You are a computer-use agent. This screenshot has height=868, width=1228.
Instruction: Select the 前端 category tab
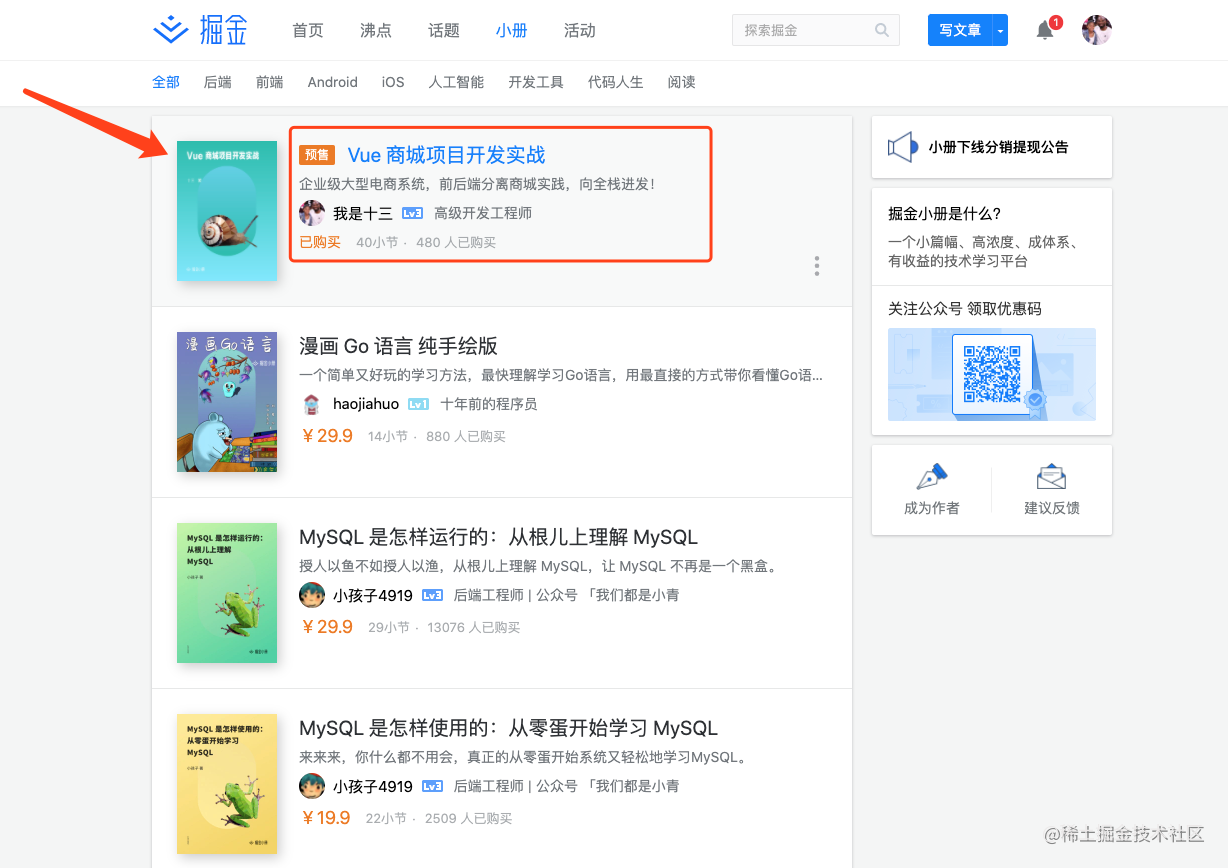coord(270,82)
